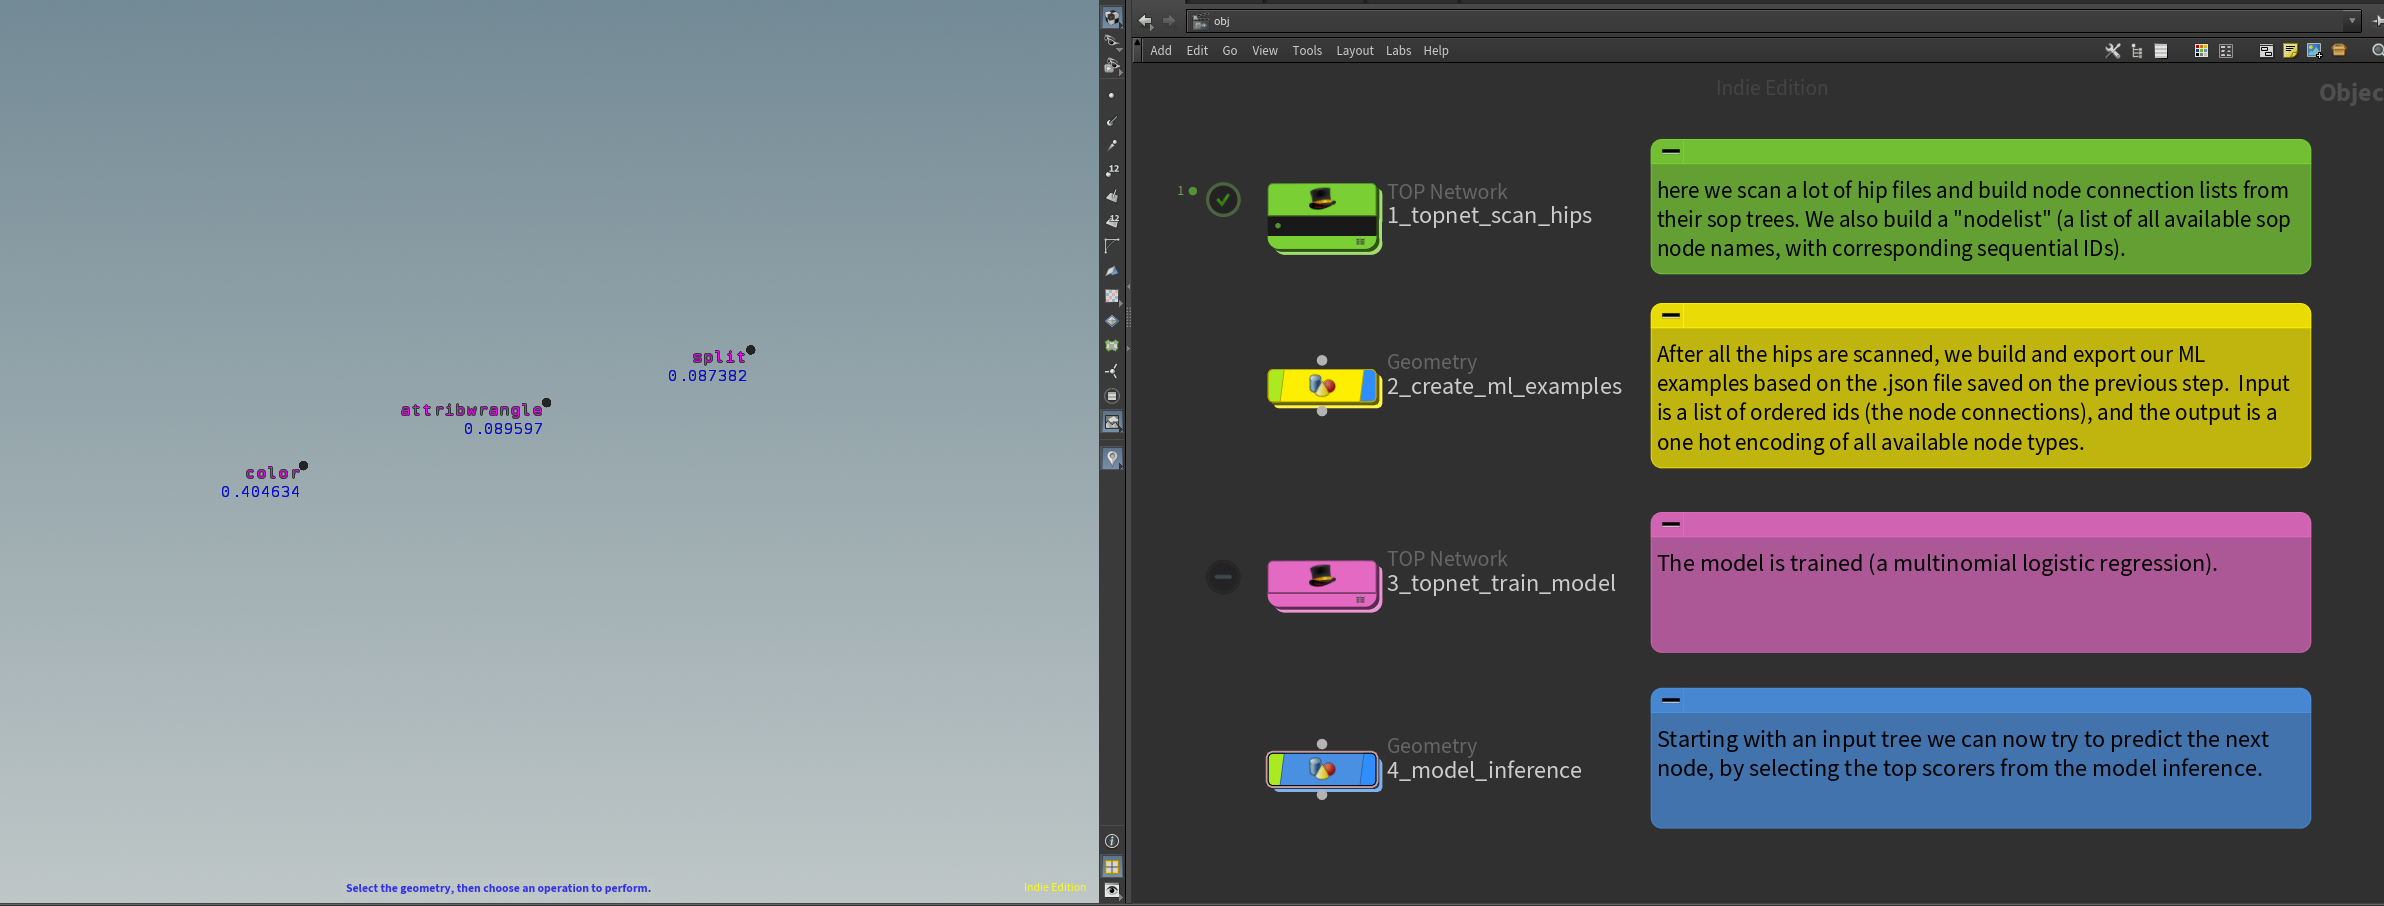Click the add background image icon
The image size is (2384, 906).
click(2314, 51)
